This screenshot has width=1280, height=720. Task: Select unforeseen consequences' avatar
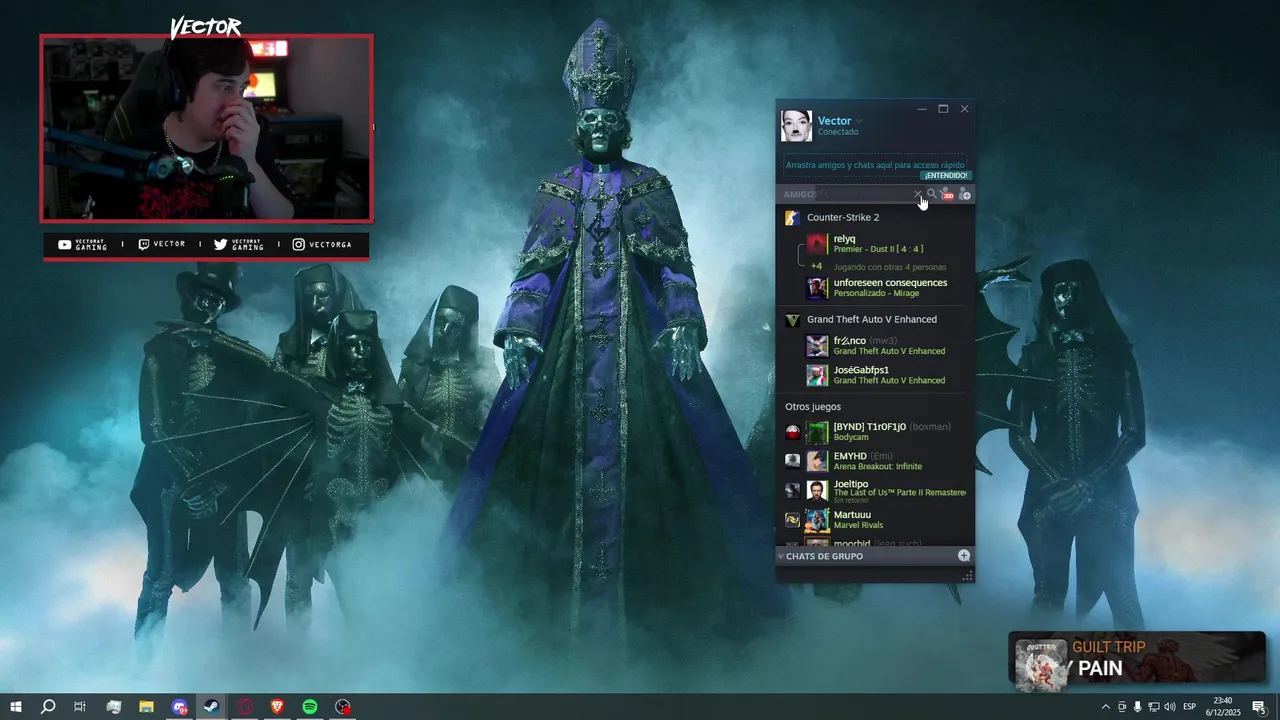pyautogui.click(x=817, y=288)
